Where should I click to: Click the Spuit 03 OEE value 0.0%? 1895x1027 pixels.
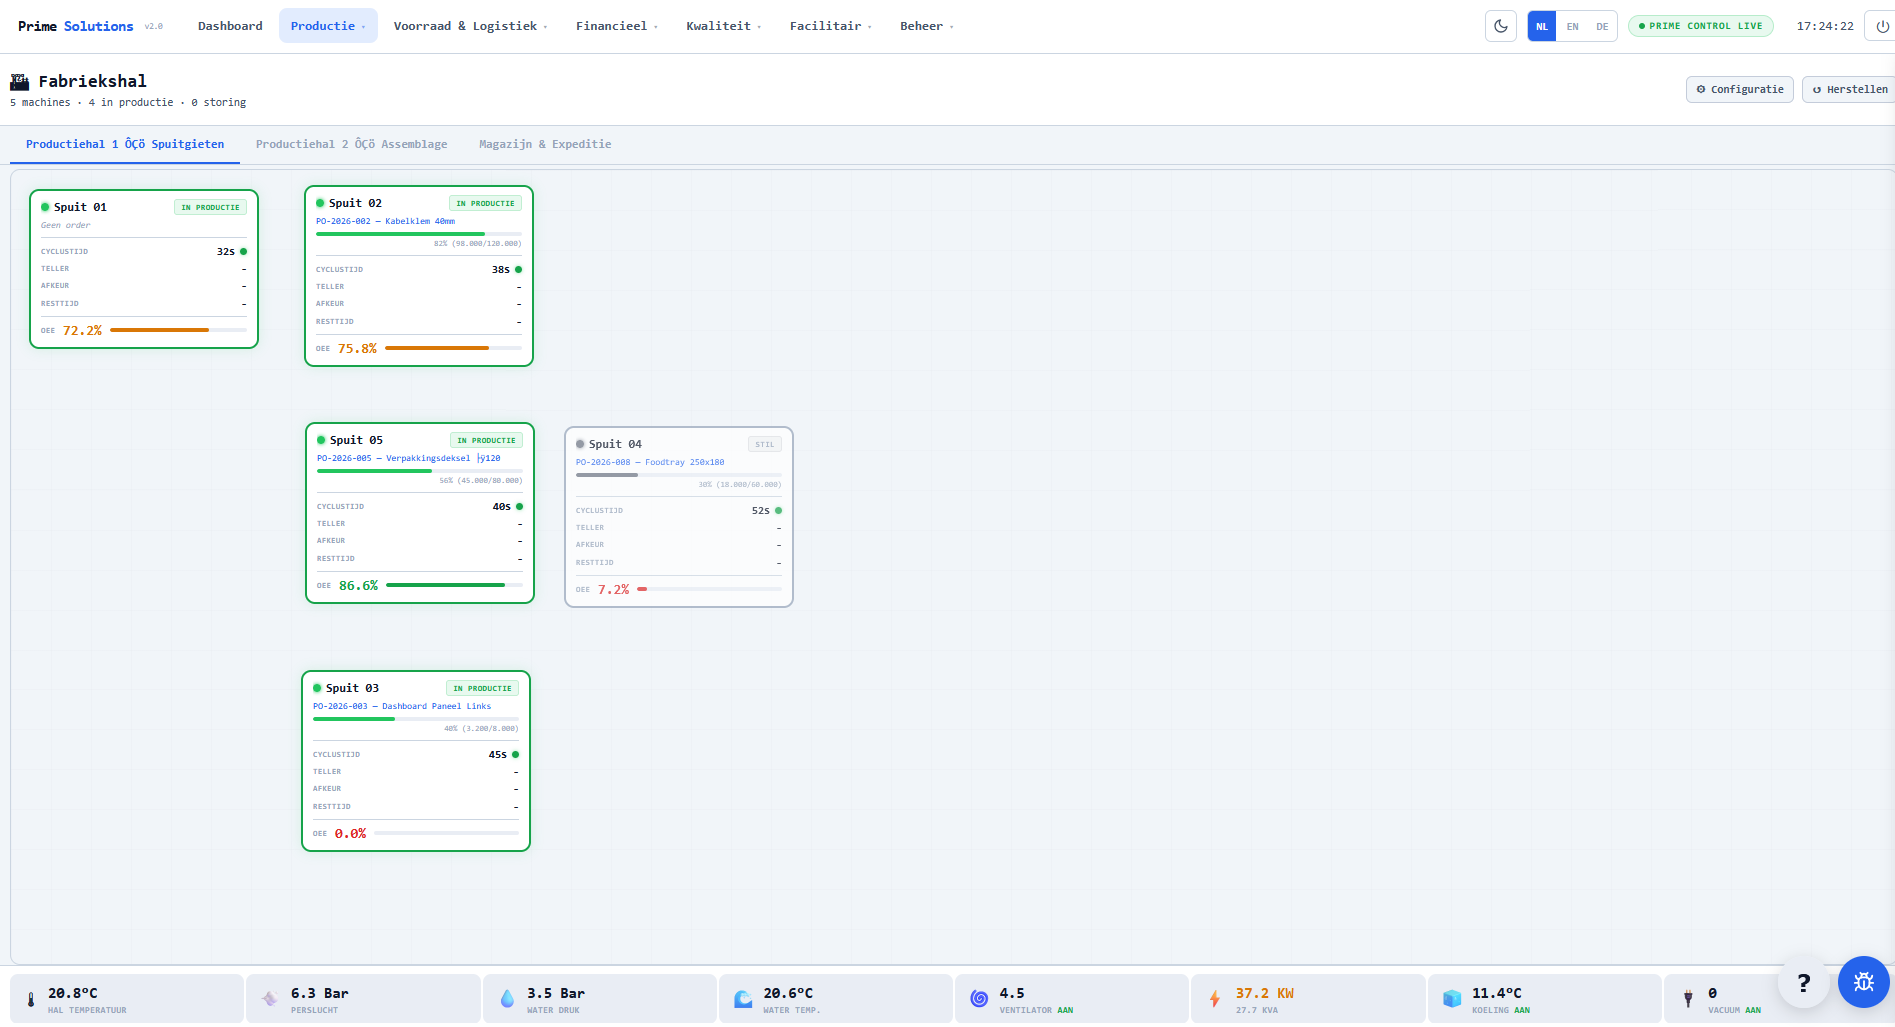pos(351,834)
